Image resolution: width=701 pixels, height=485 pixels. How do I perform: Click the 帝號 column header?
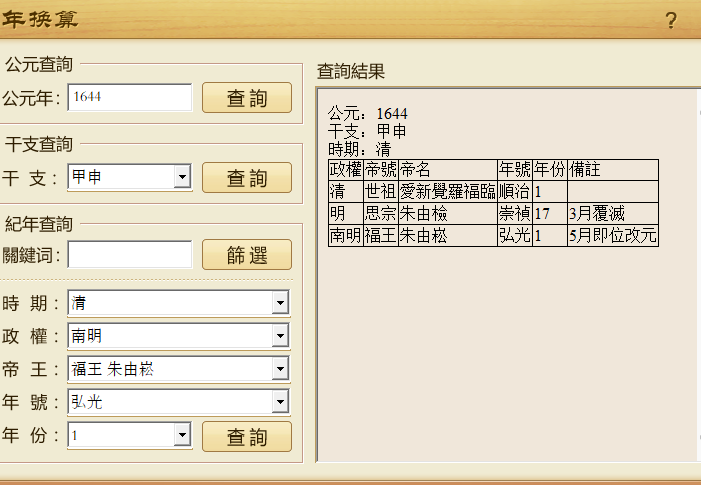tap(380, 170)
